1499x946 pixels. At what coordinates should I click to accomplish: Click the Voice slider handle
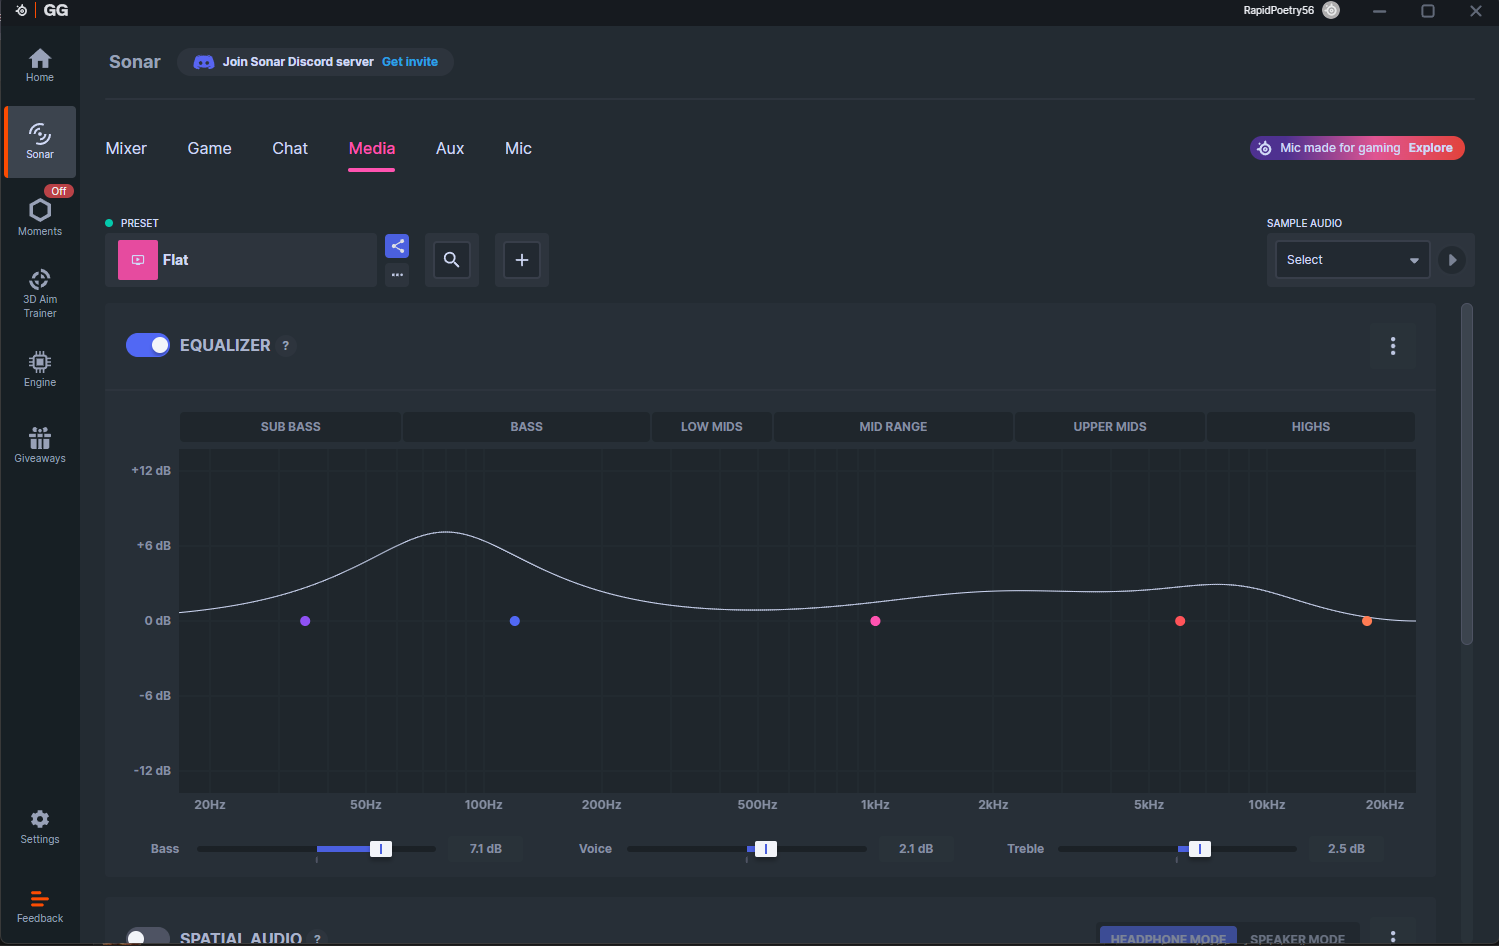coord(766,849)
